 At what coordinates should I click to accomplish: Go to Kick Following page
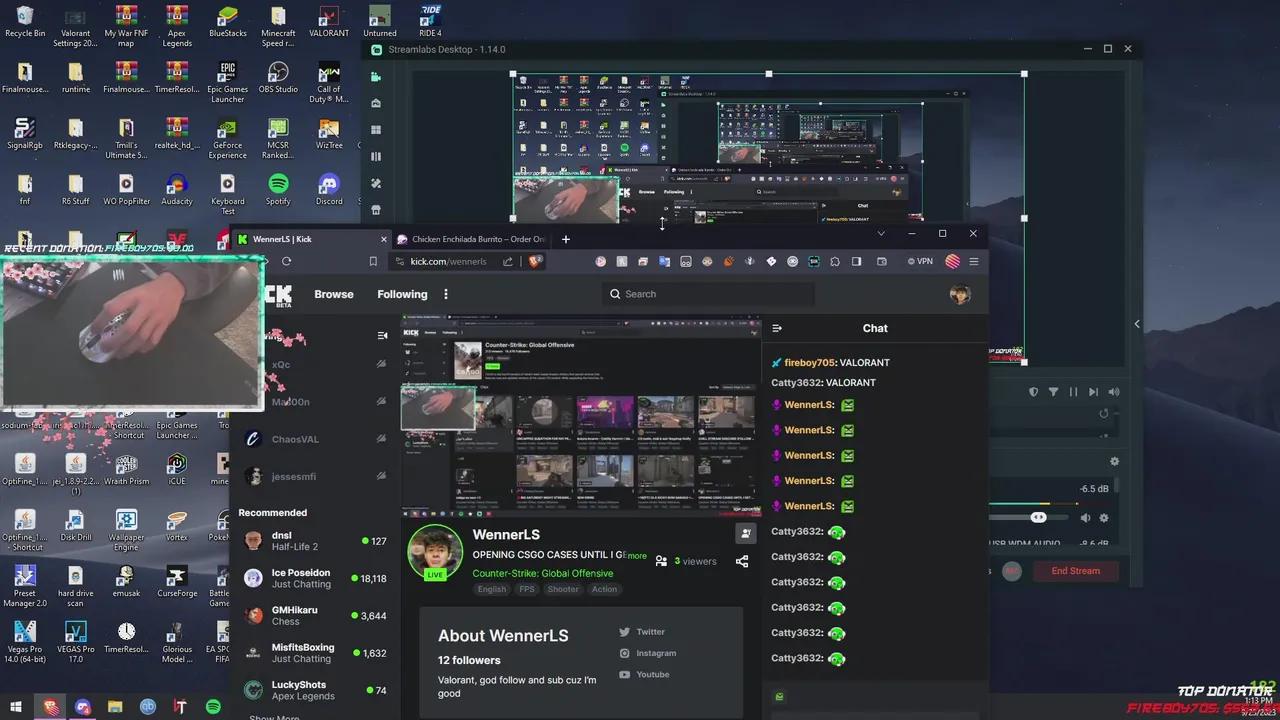(402, 294)
